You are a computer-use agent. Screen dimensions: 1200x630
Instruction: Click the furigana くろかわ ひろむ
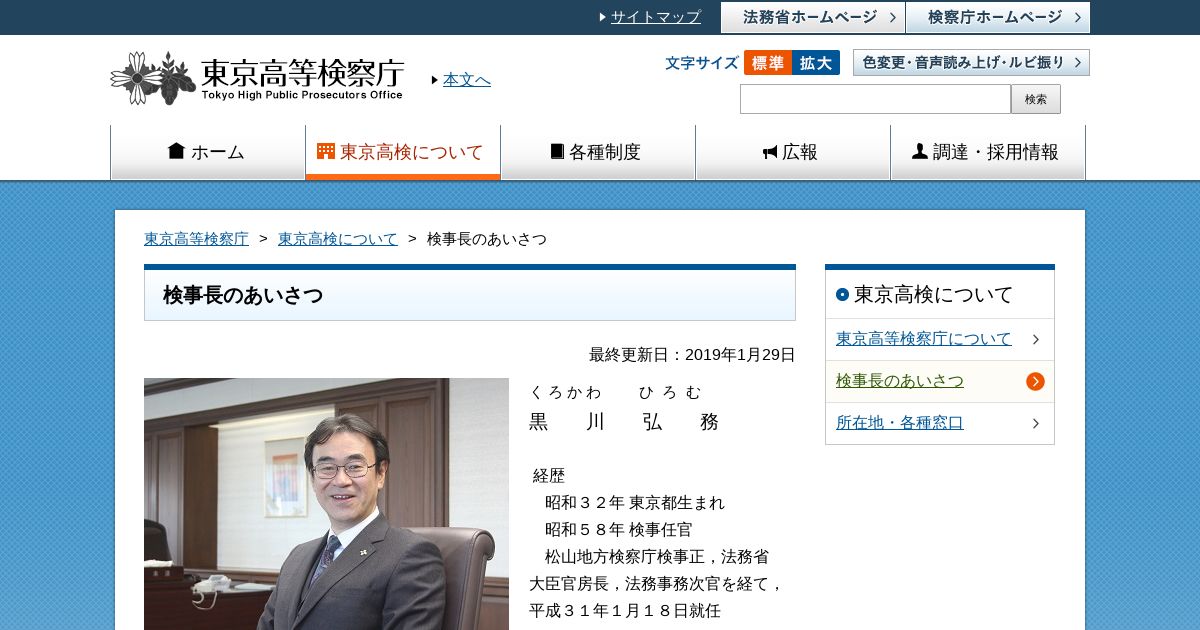tap(616, 392)
